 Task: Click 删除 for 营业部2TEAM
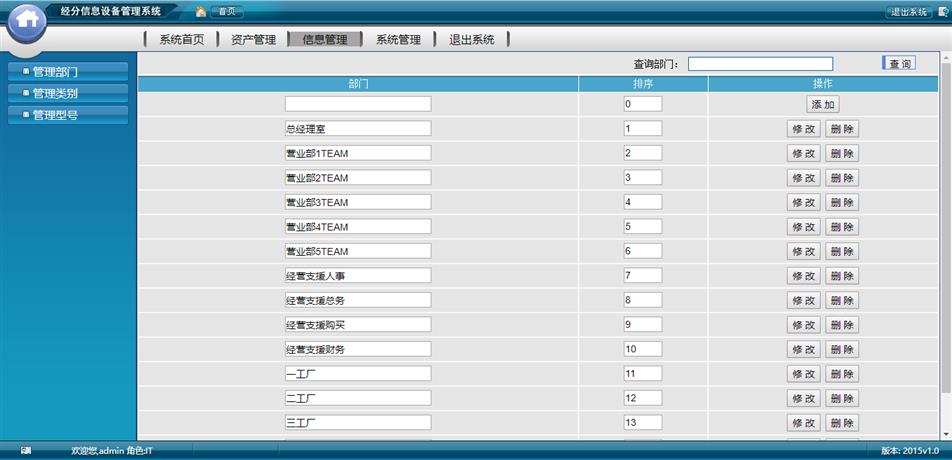842,178
